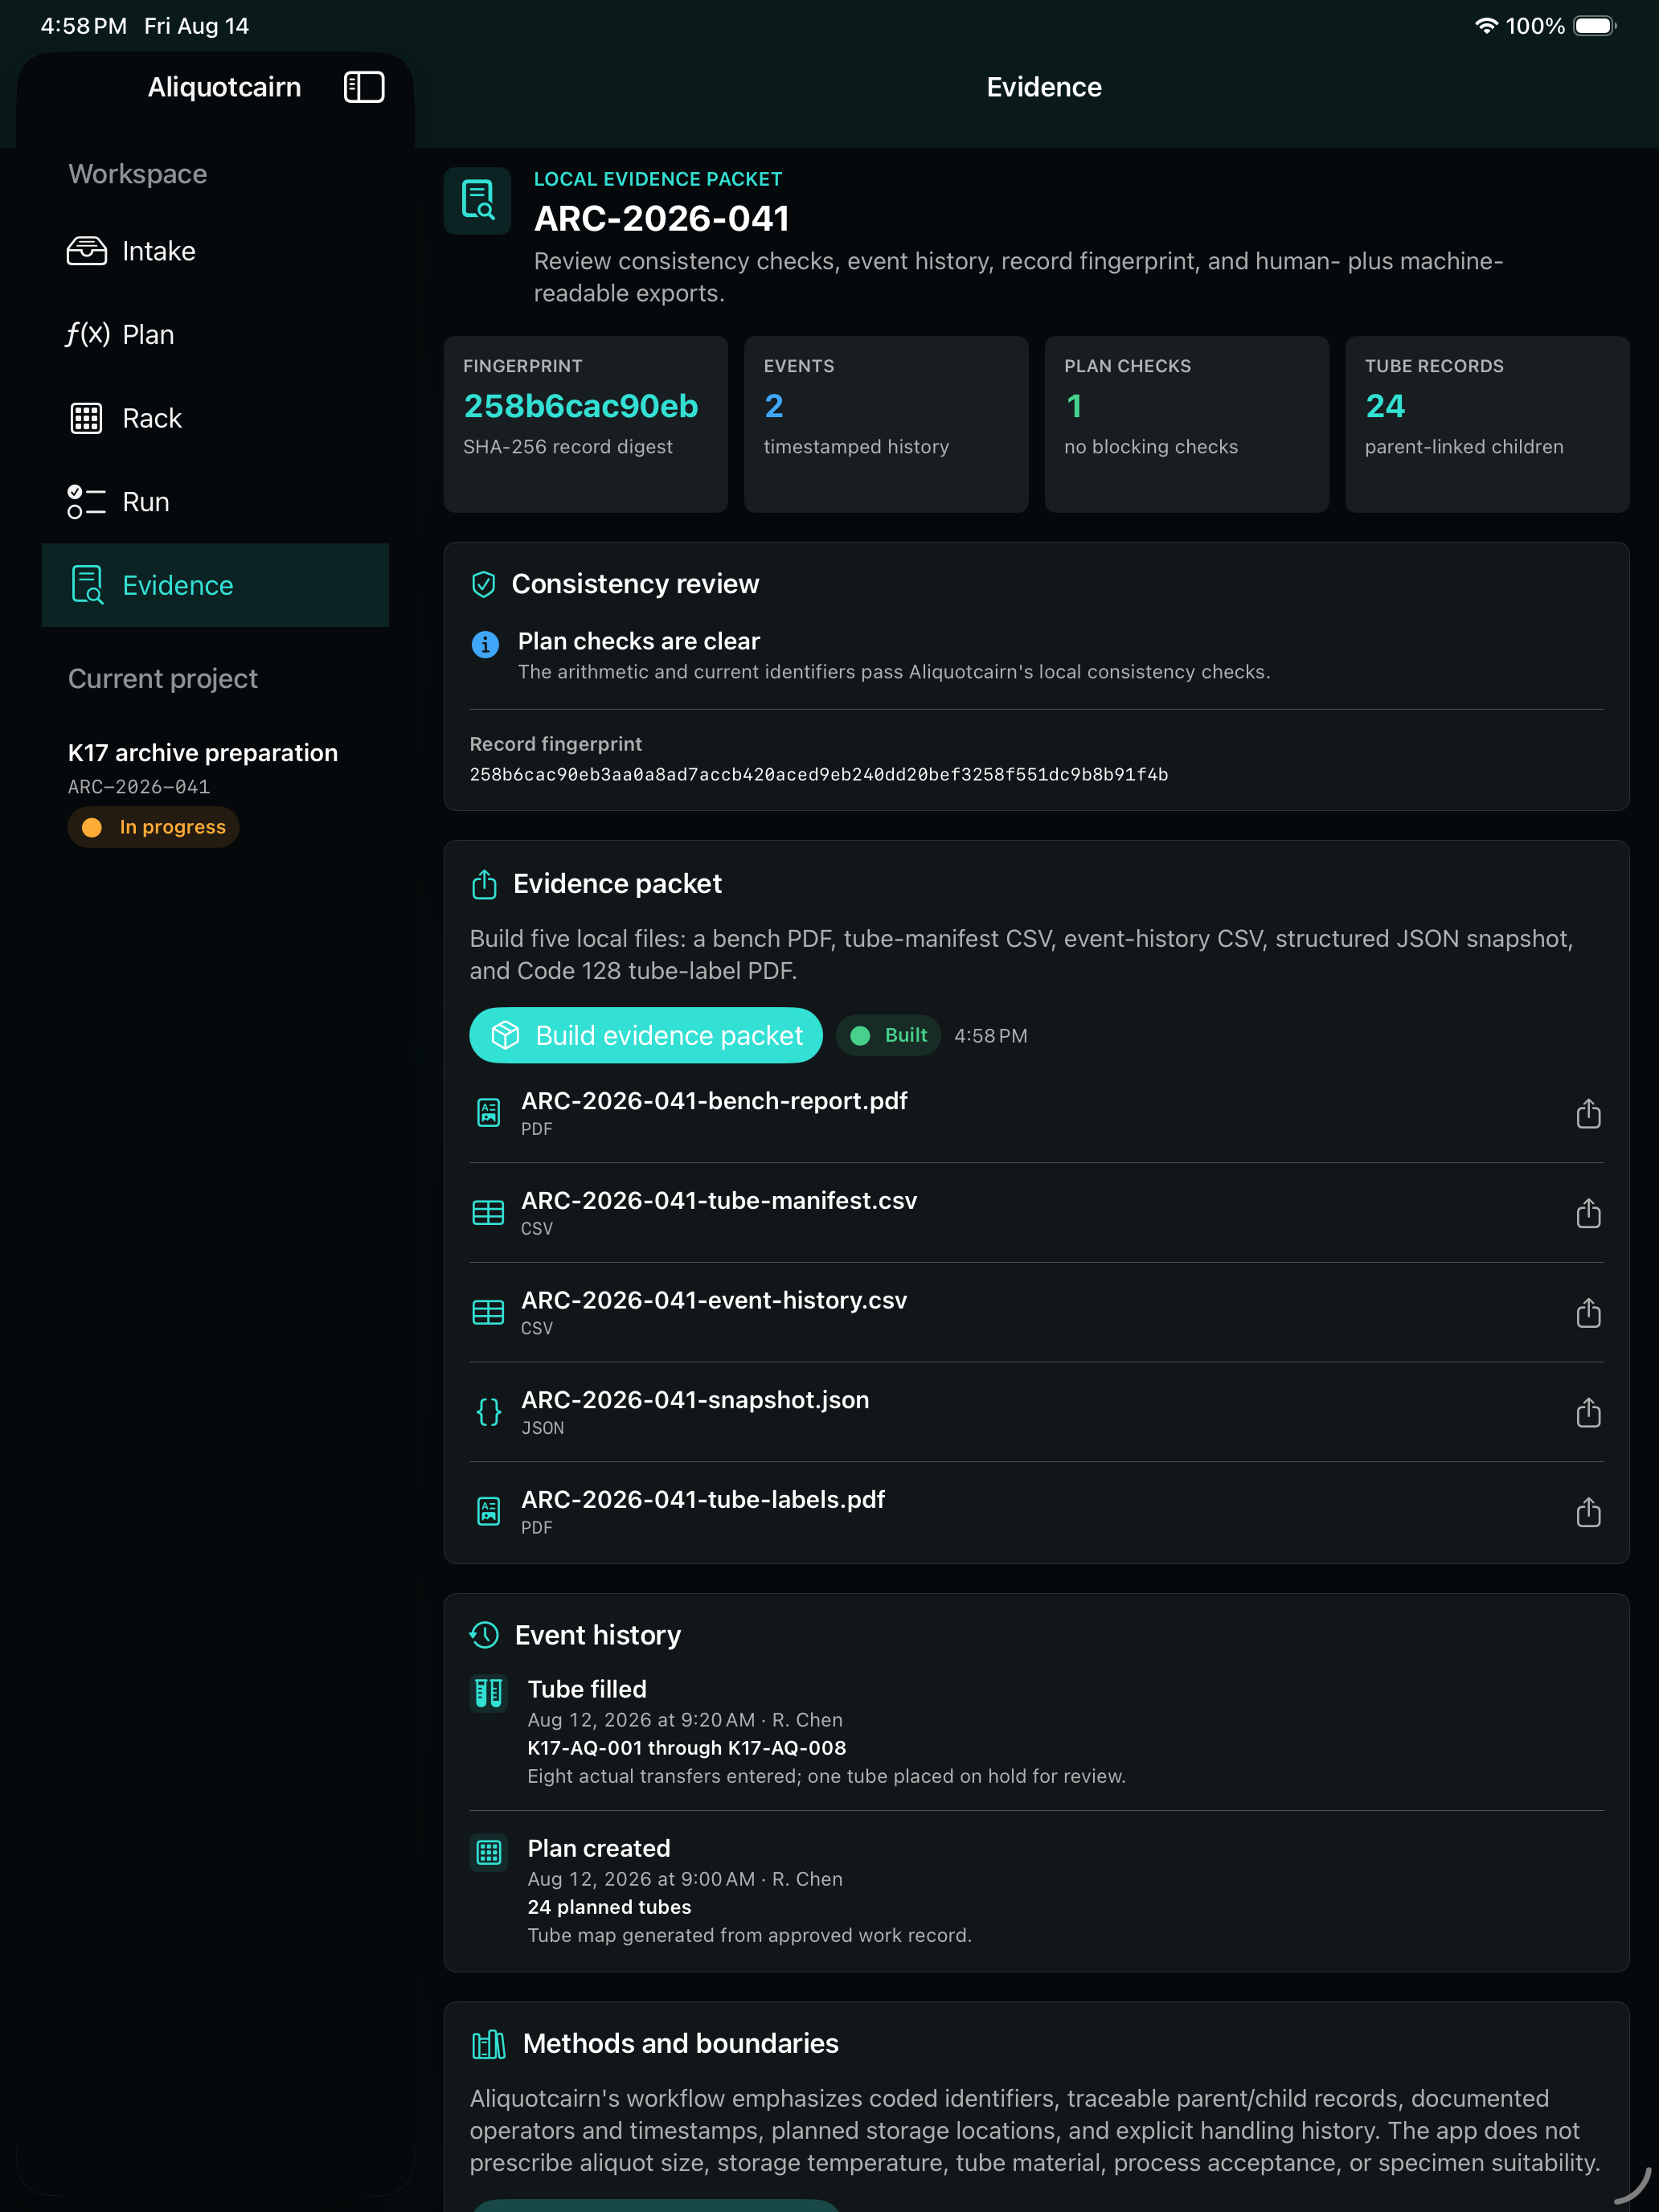Click the Tube filled test-tube icon

point(488,1693)
